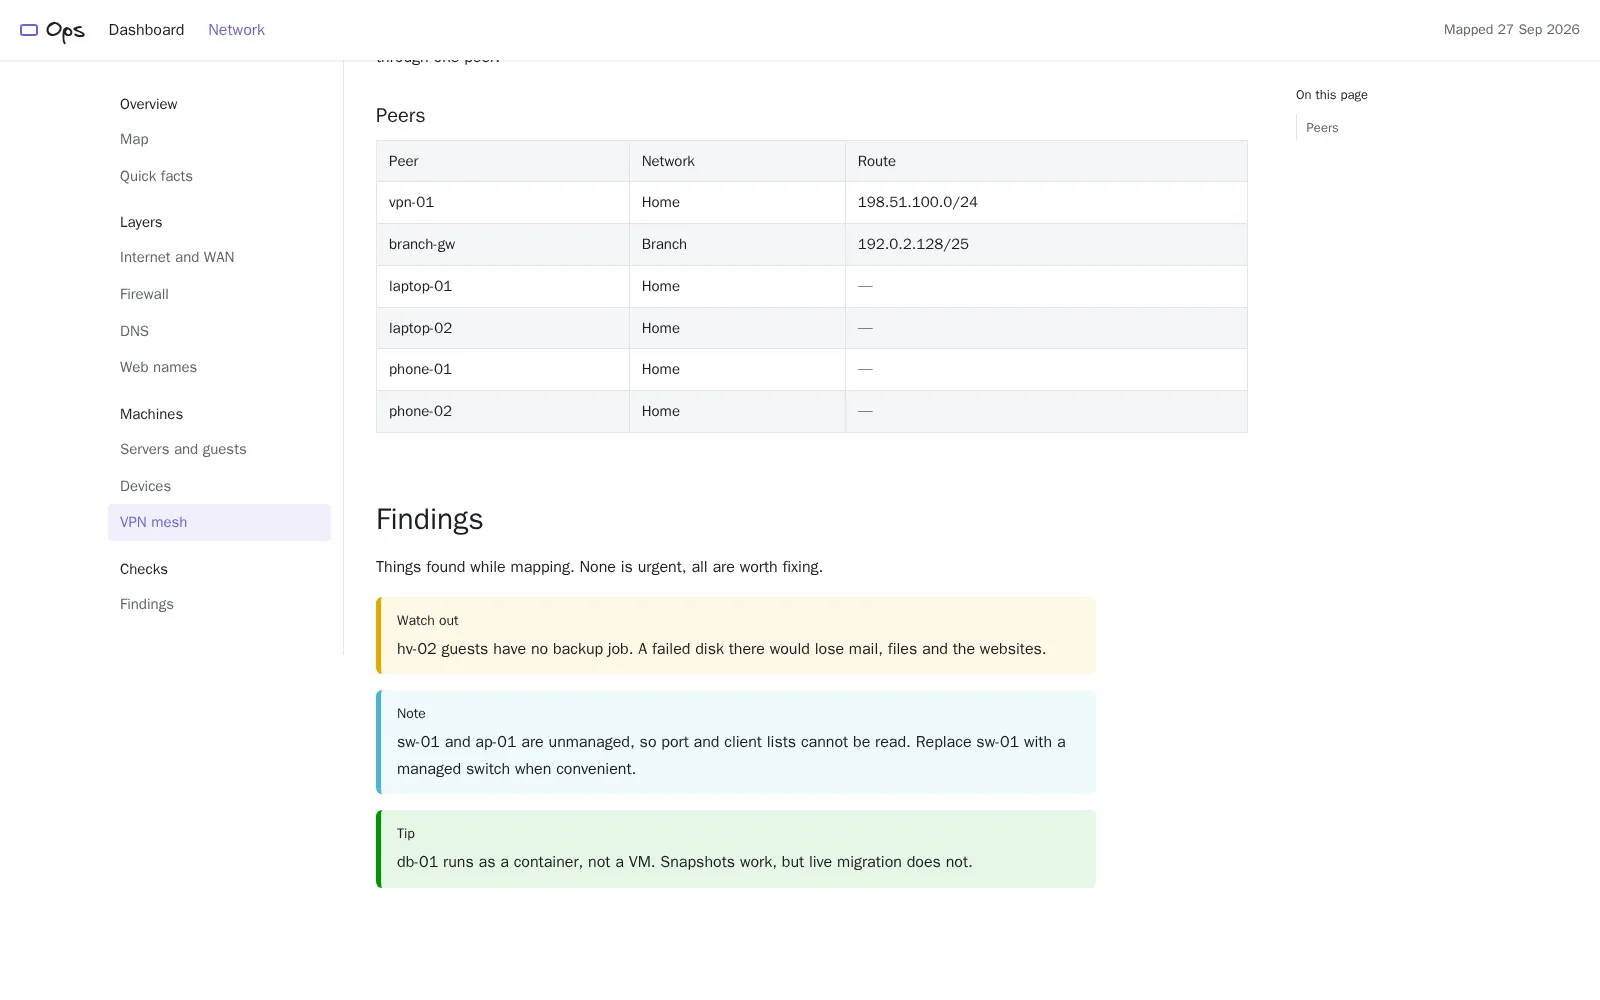Select the laptop-02 peer cell

[x=503, y=328]
